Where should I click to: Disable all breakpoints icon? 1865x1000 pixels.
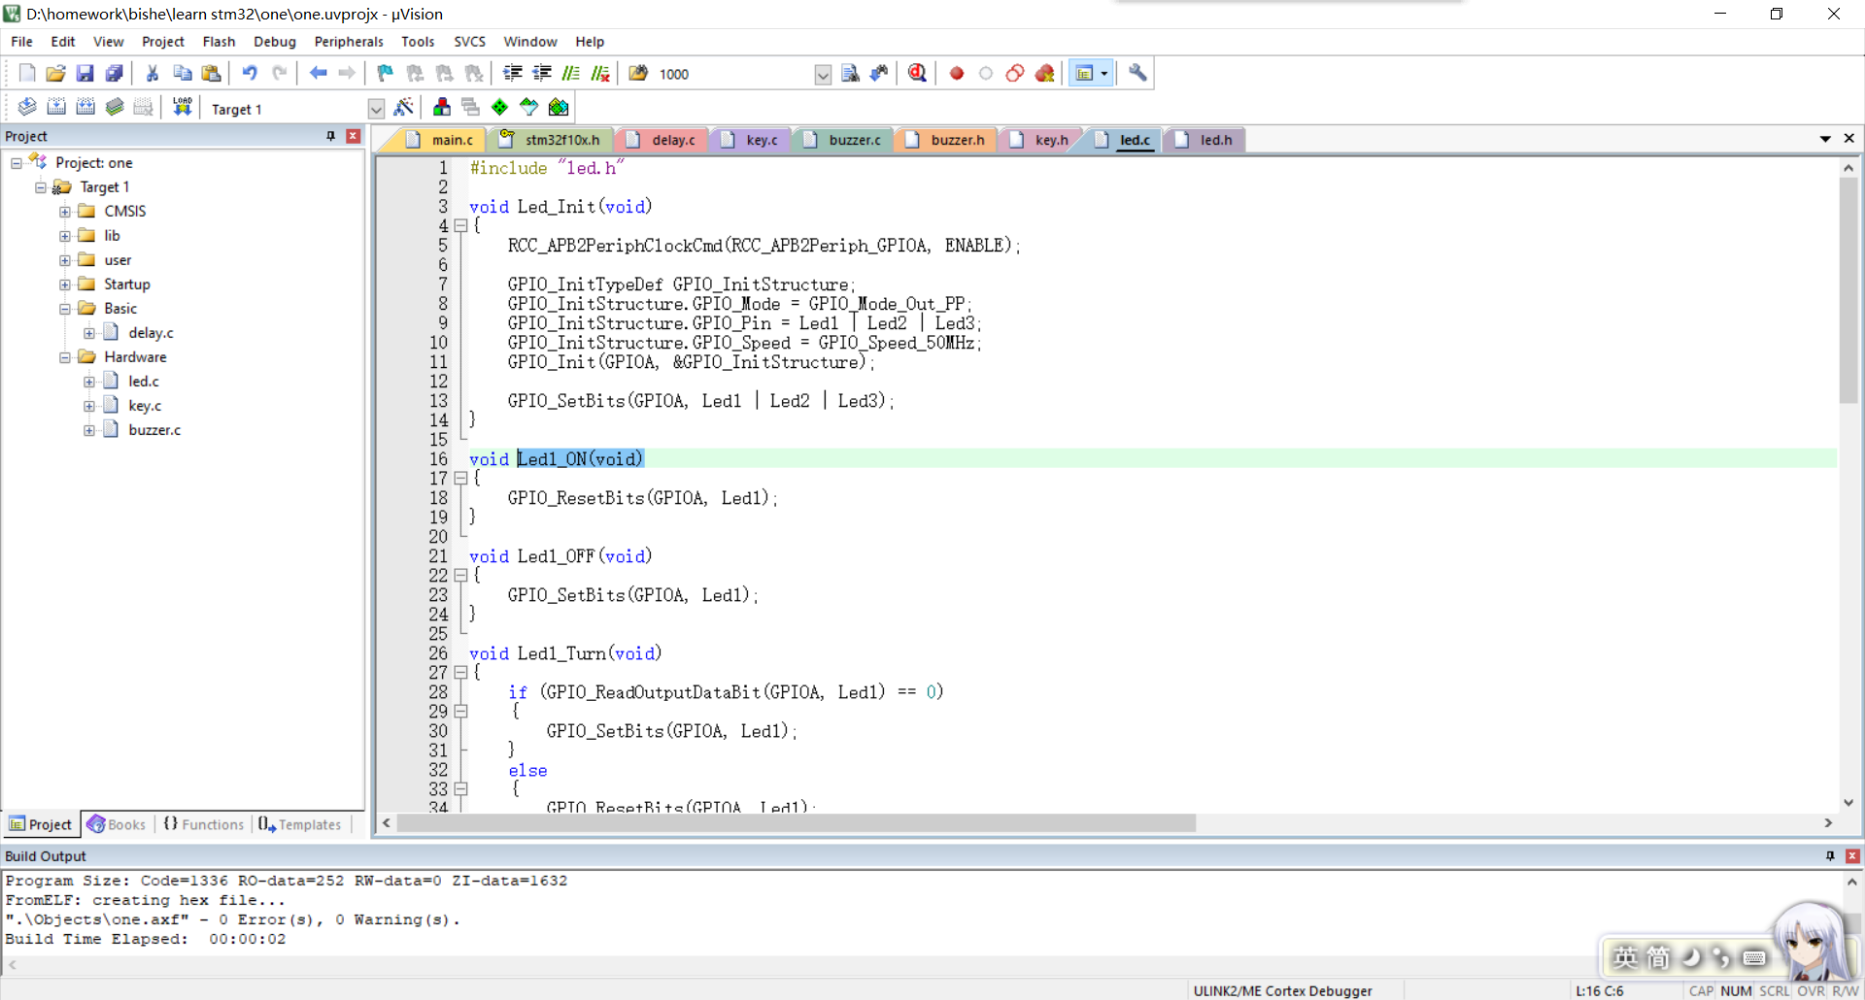click(x=1015, y=73)
